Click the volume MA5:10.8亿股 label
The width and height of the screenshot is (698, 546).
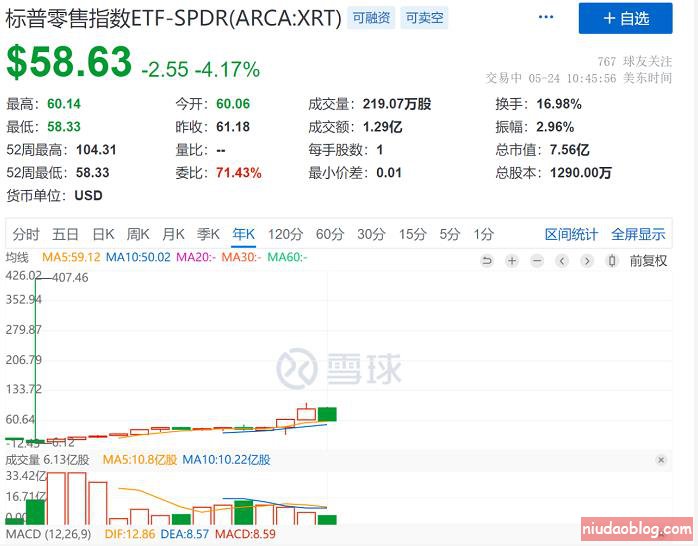(x=139, y=460)
